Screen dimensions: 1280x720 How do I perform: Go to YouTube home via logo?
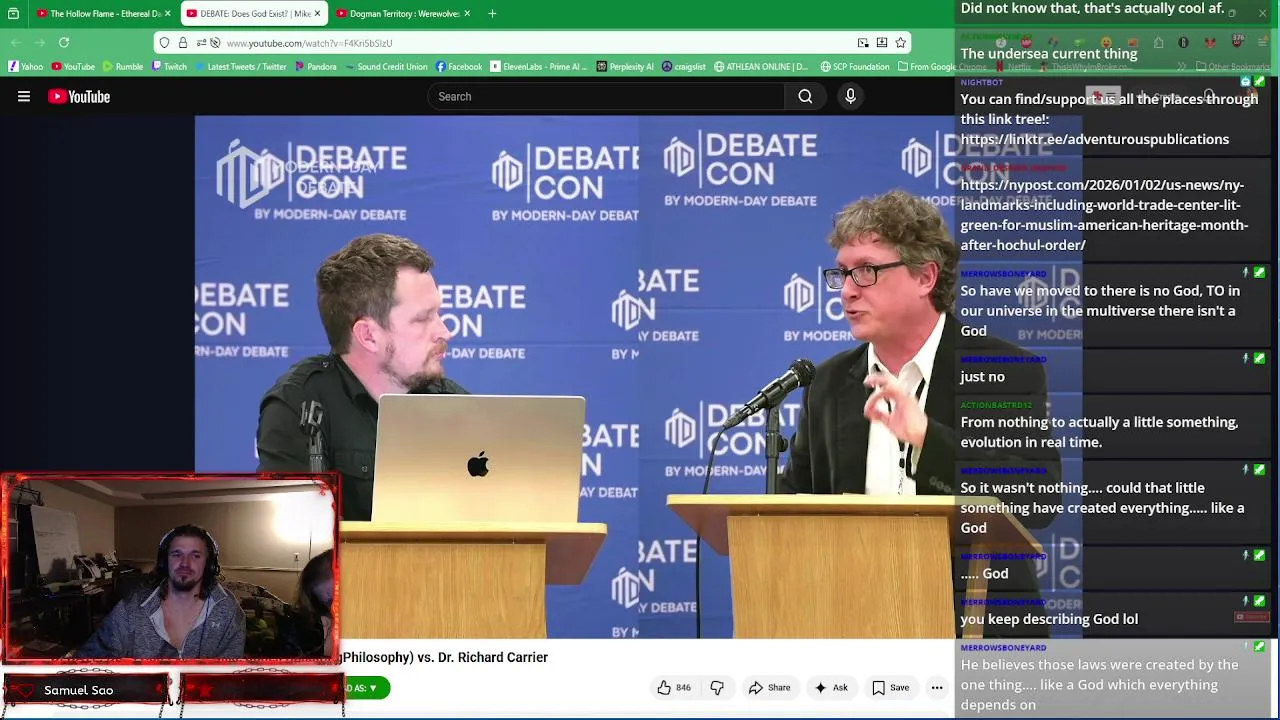[79, 96]
